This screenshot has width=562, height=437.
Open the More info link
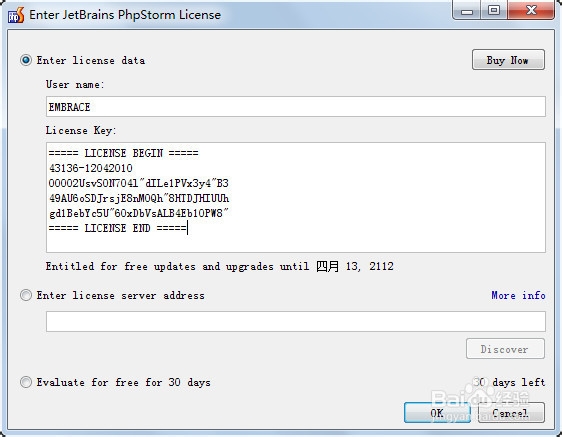pyautogui.click(x=518, y=295)
